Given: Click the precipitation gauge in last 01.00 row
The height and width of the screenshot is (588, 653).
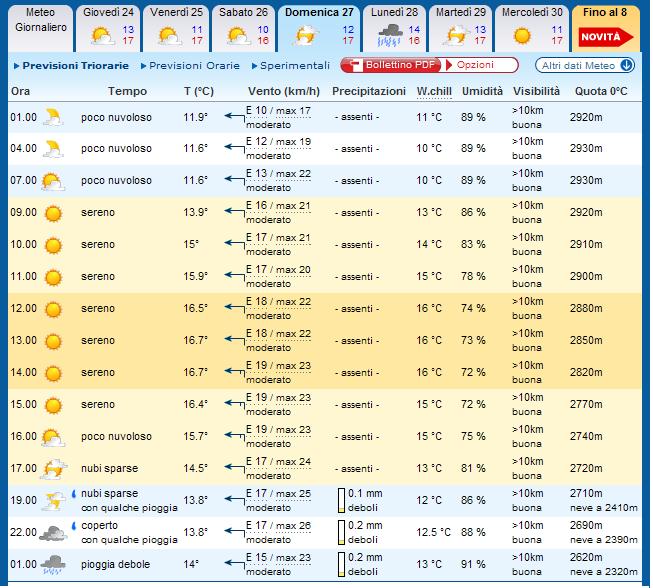Looking at the screenshot, I should point(341,565).
